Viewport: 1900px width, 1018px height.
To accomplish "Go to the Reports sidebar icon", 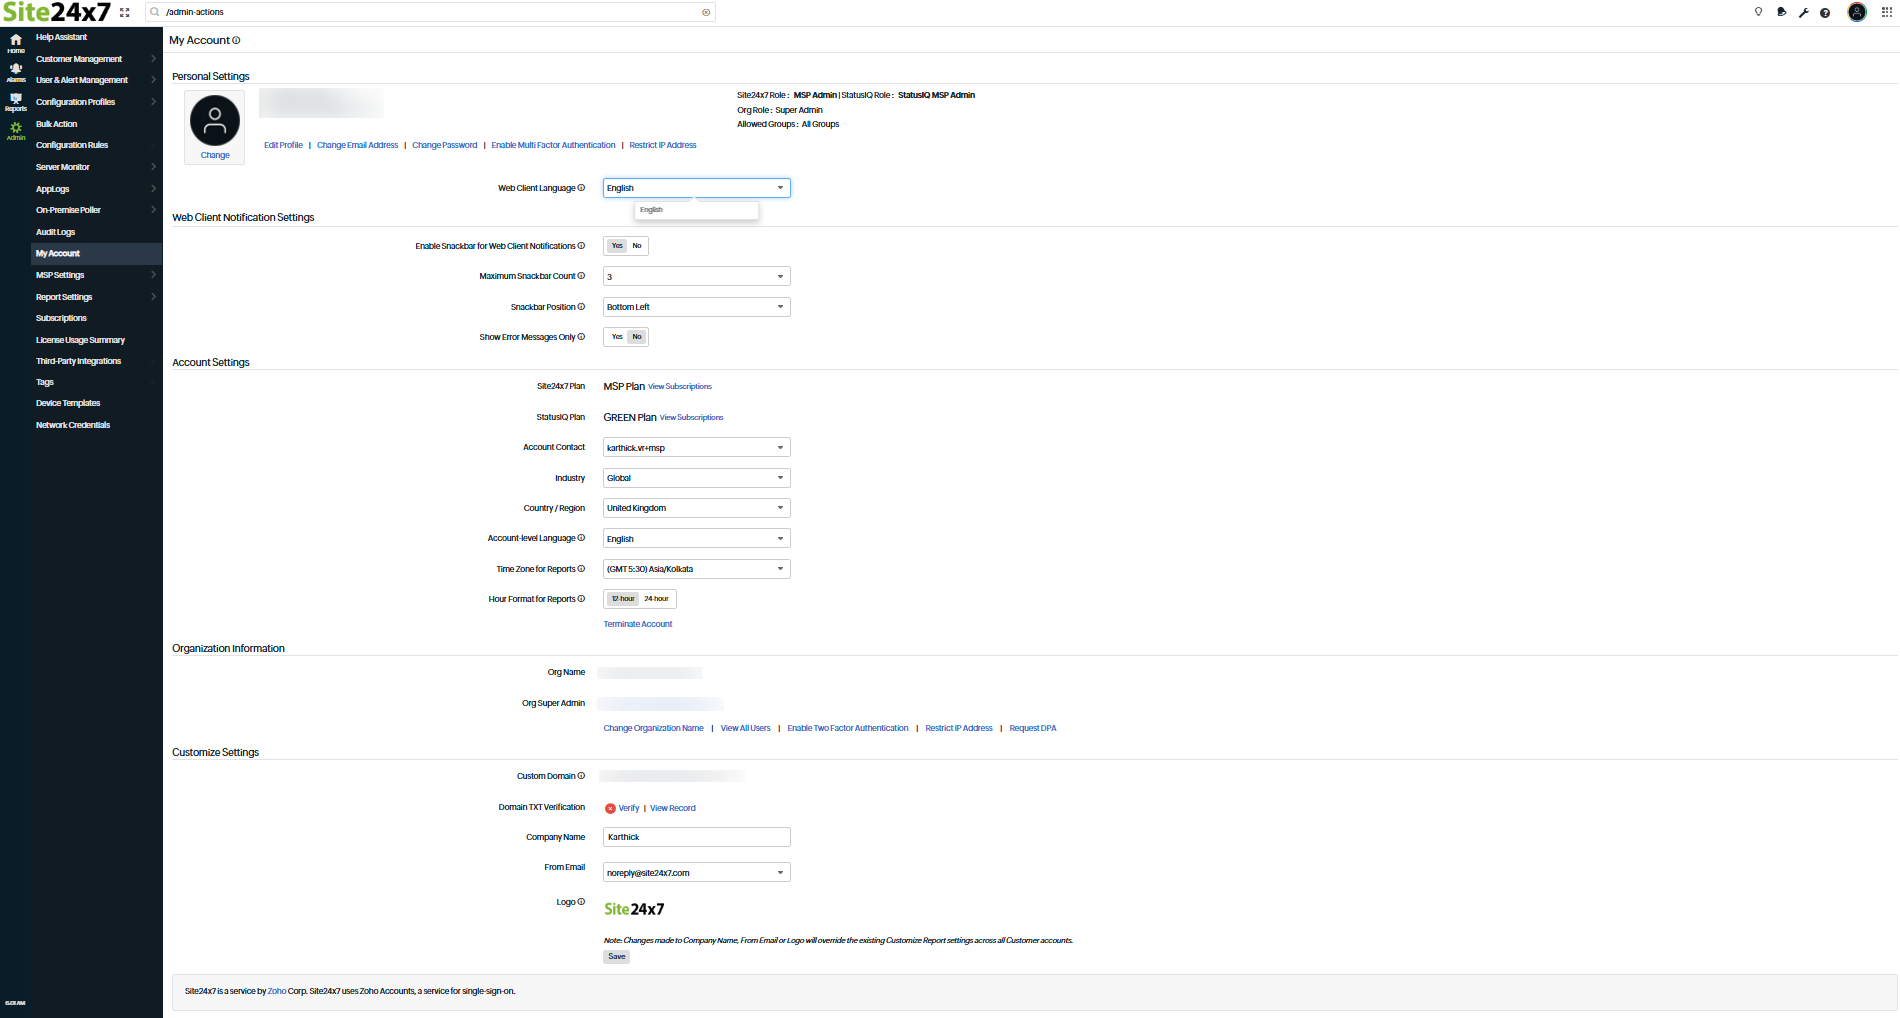I will point(16,102).
